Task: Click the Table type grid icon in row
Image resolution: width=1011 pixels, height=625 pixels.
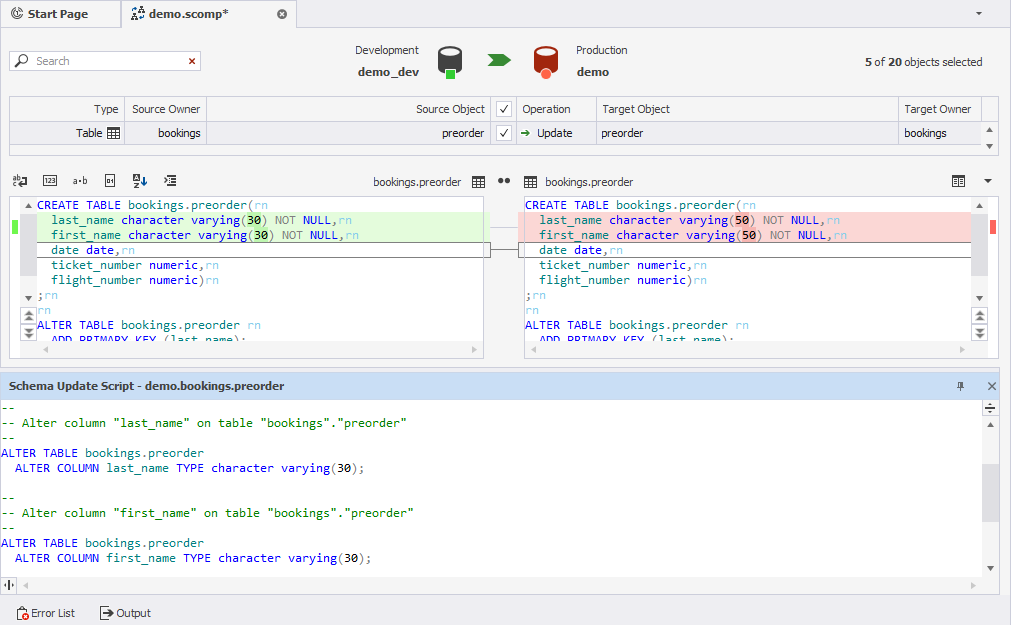Action: click(113, 133)
